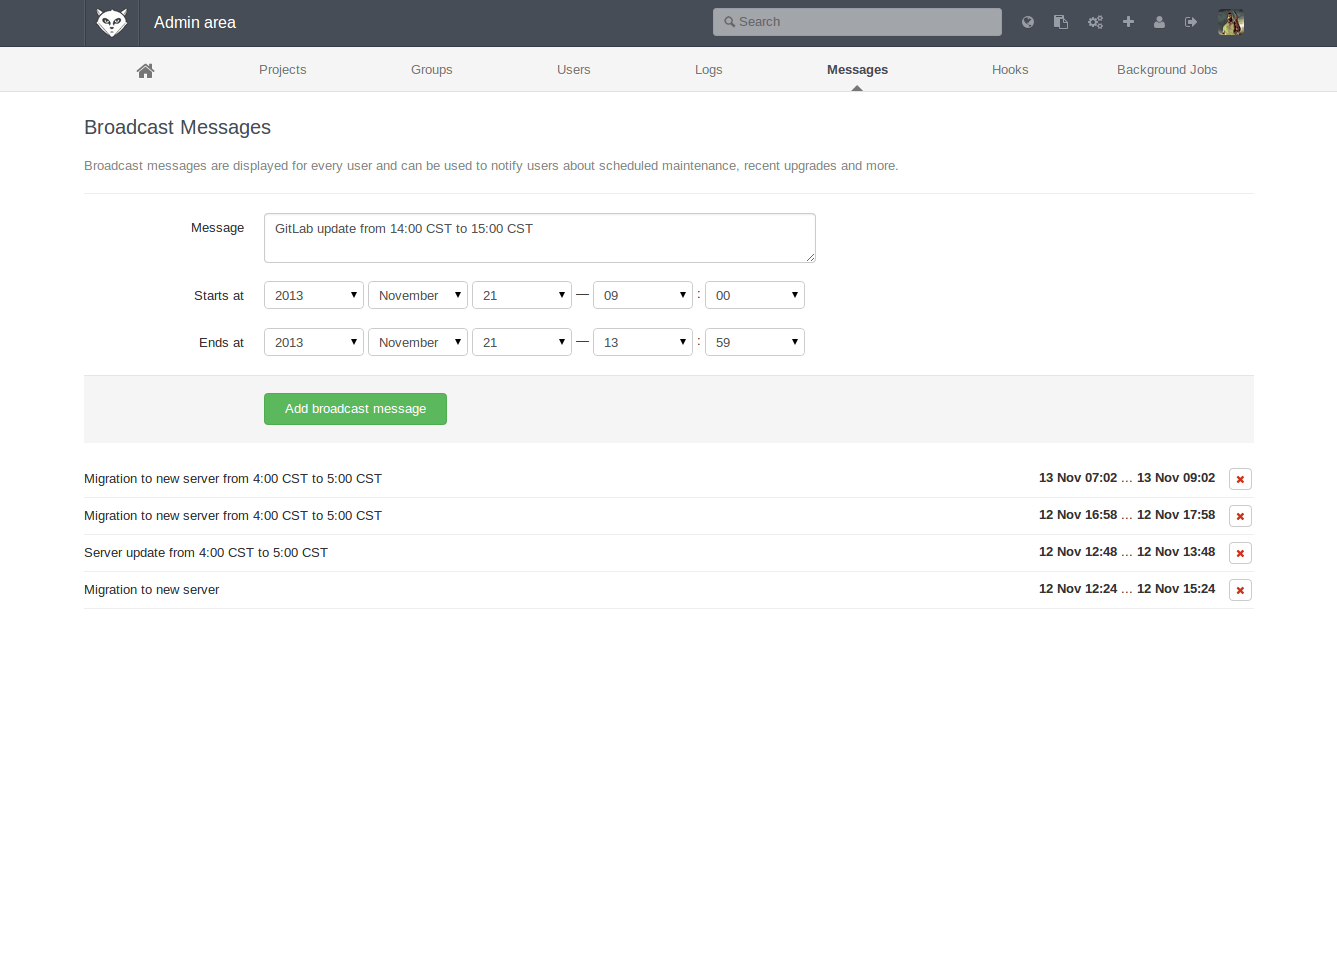Focus the Message text area
This screenshot has width=1337, height=965.
pos(539,238)
